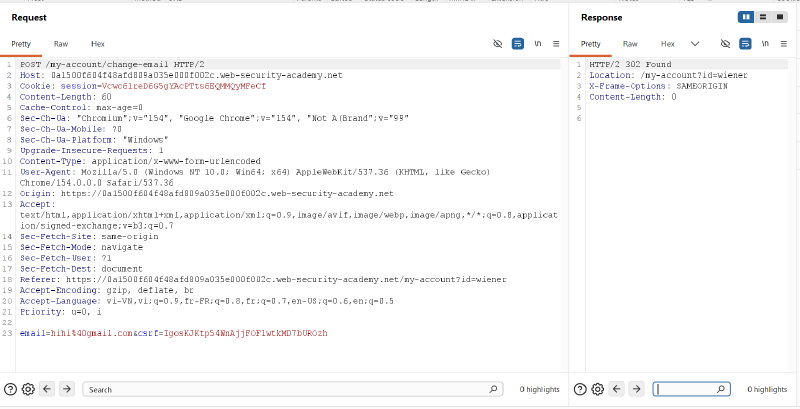Go to previous match in Response search
This screenshot has height=409, width=800.
point(617,389)
